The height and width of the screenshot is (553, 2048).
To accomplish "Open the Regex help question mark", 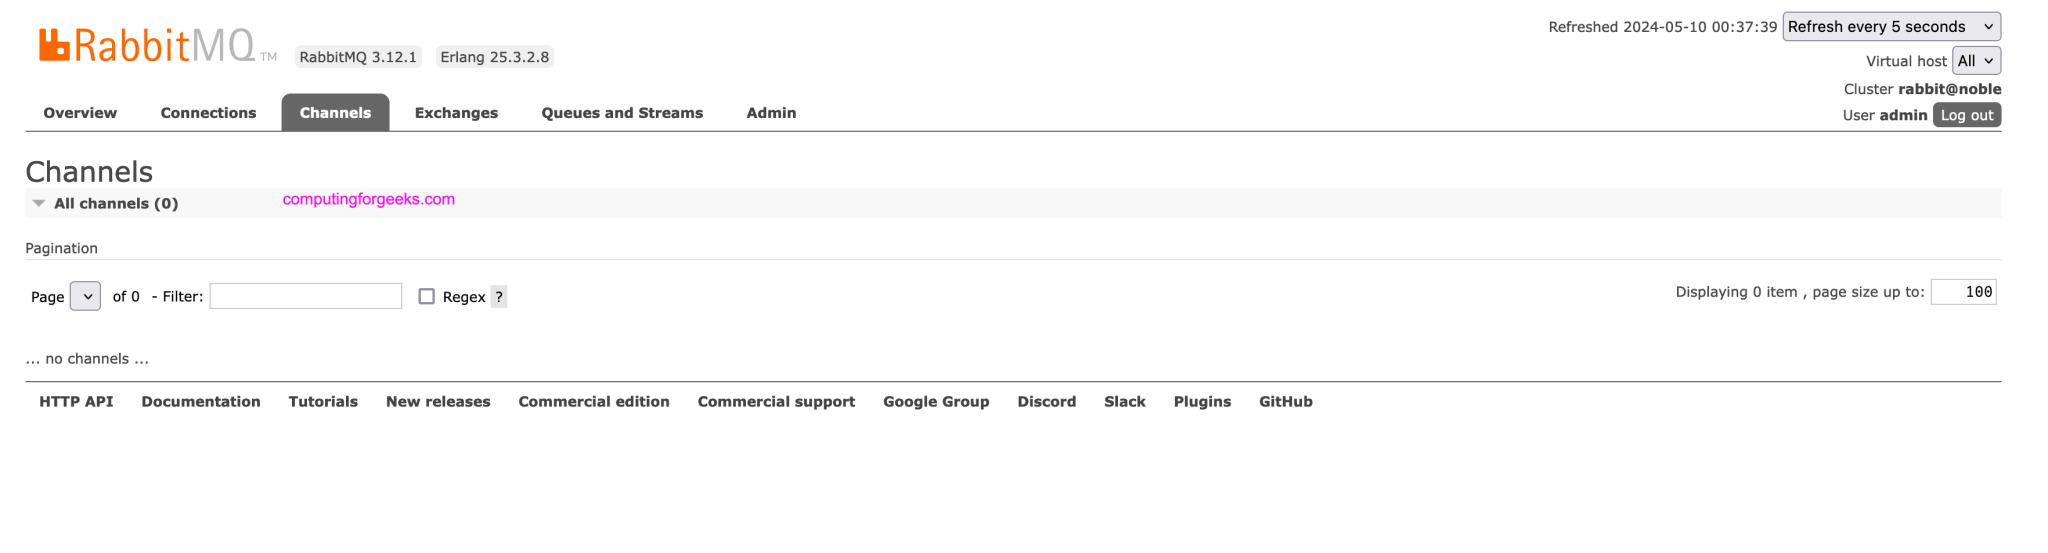I will (x=499, y=297).
